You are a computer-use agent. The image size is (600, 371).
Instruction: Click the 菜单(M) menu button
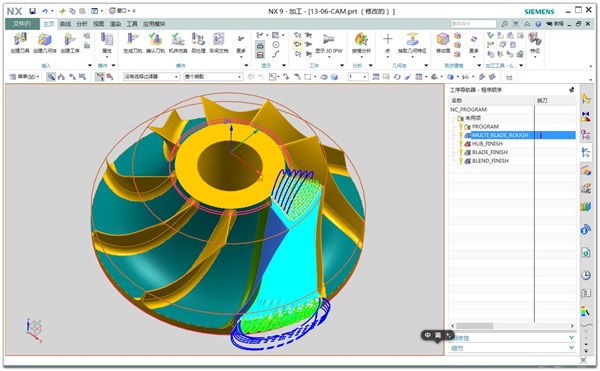pos(24,77)
